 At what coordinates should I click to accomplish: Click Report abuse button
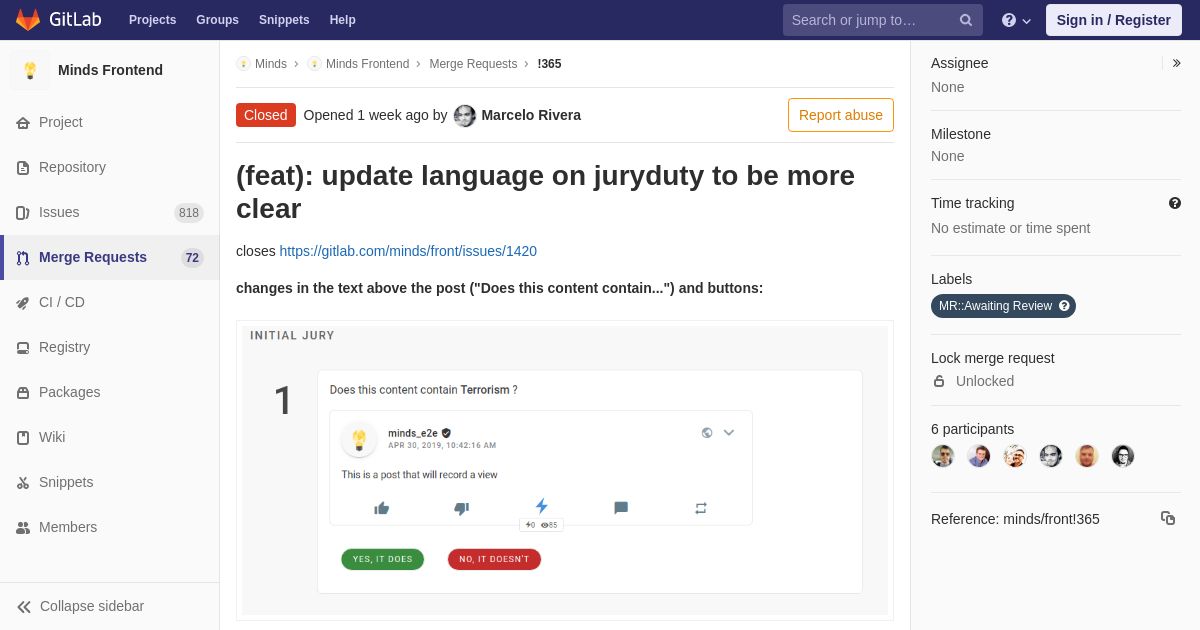click(x=841, y=115)
